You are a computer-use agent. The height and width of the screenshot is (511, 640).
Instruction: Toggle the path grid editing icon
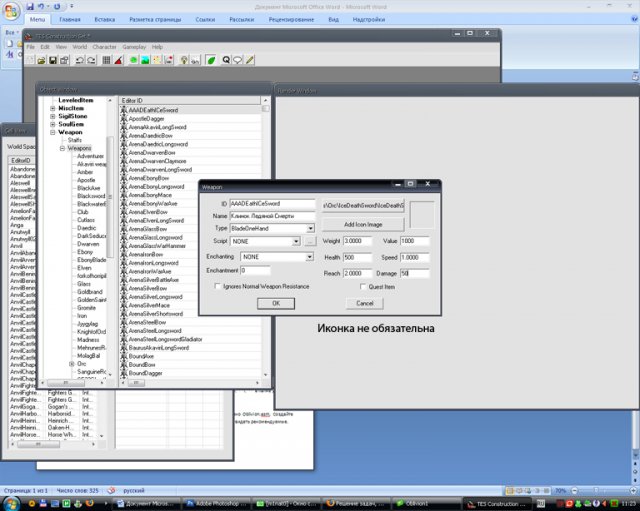tap(157, 60)
